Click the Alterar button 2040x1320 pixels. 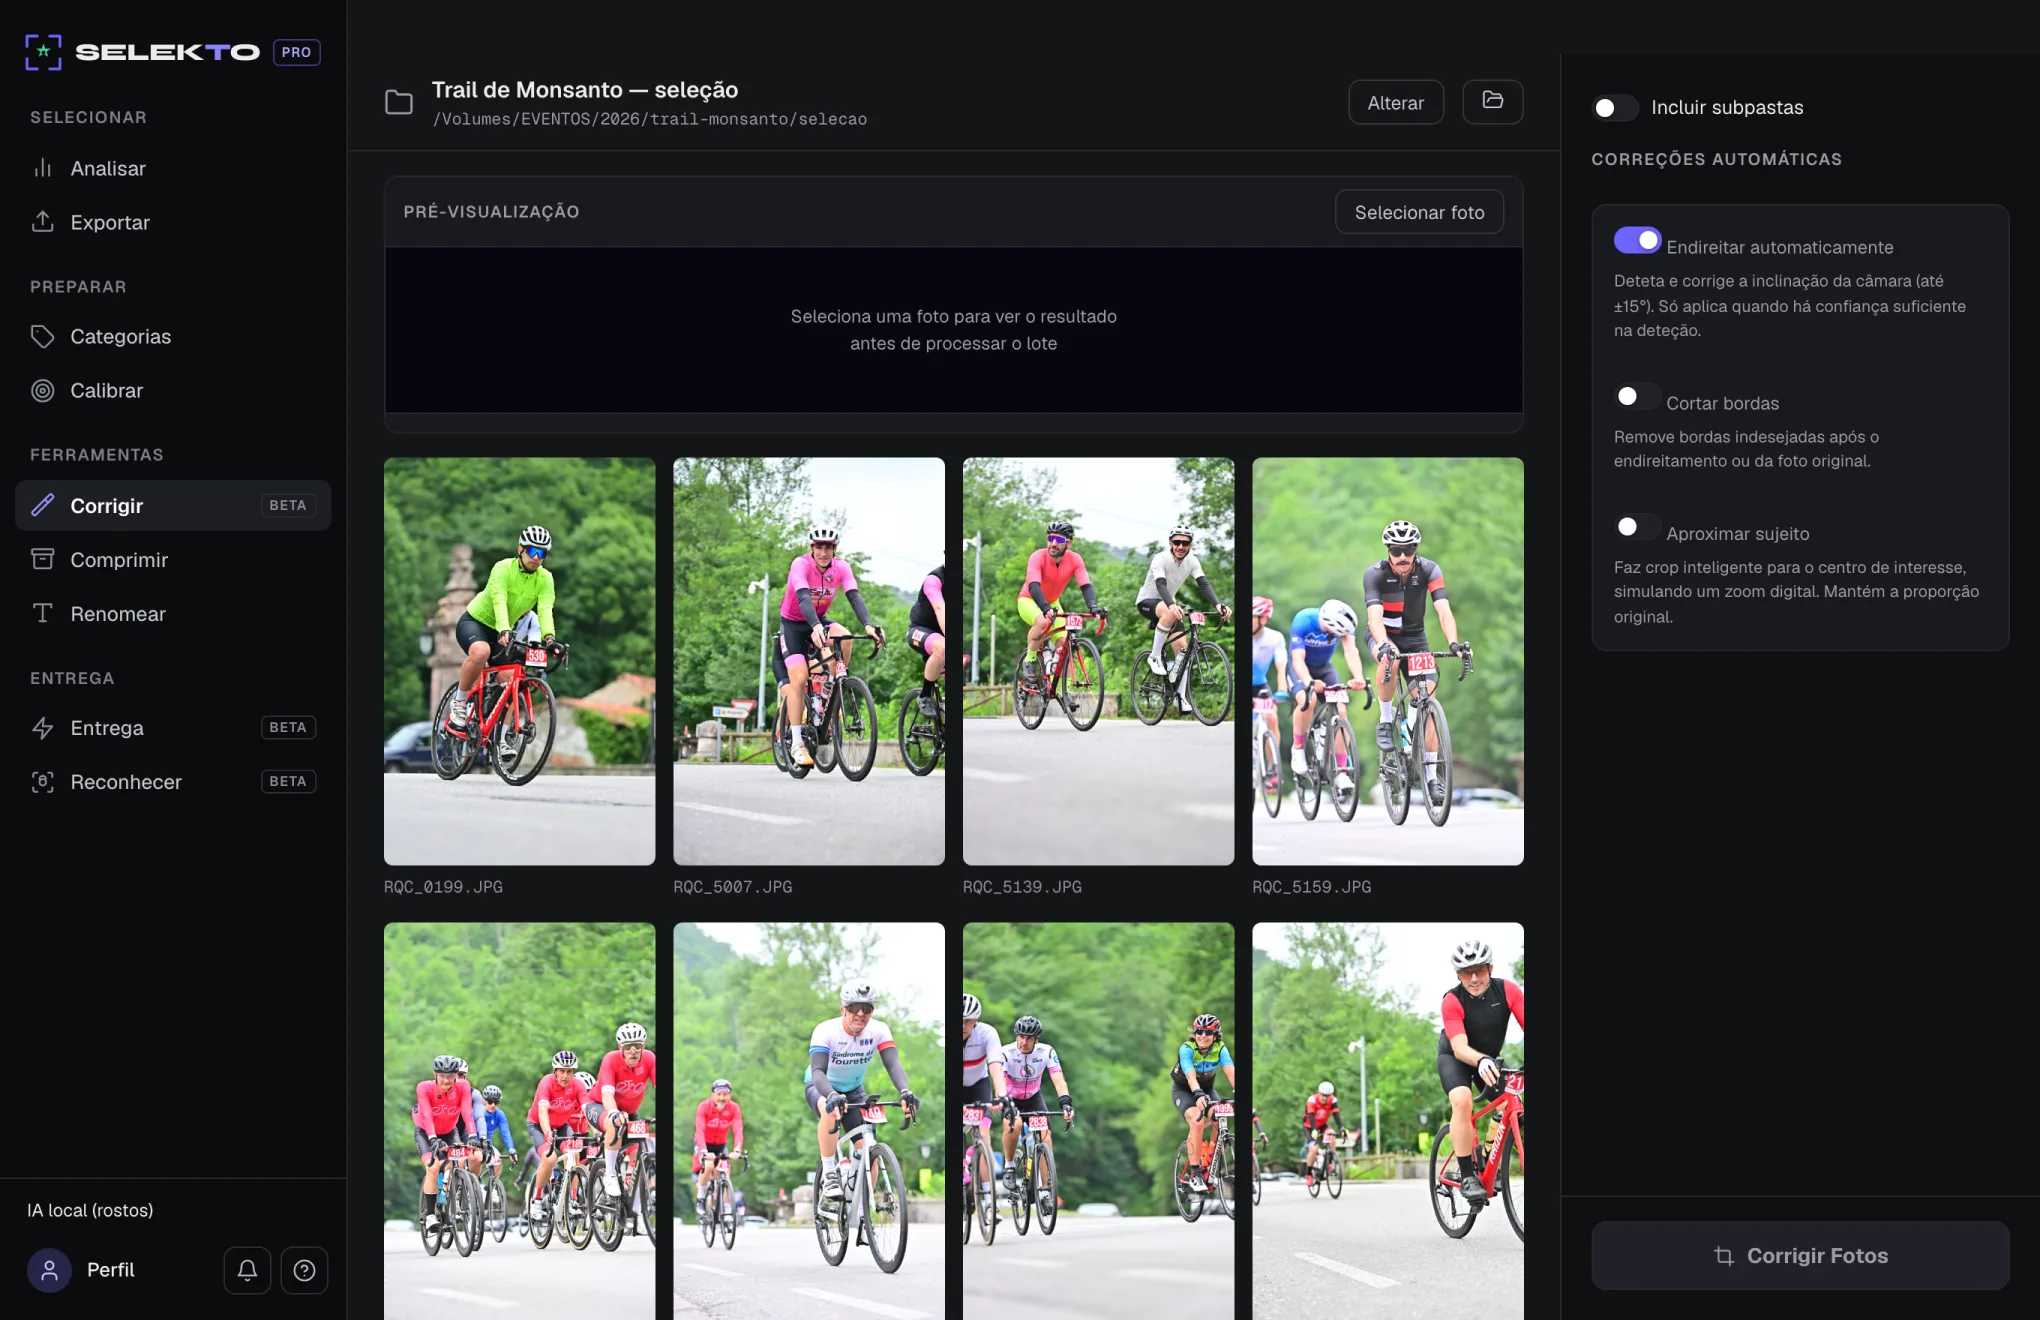(x=1395, y=102)
